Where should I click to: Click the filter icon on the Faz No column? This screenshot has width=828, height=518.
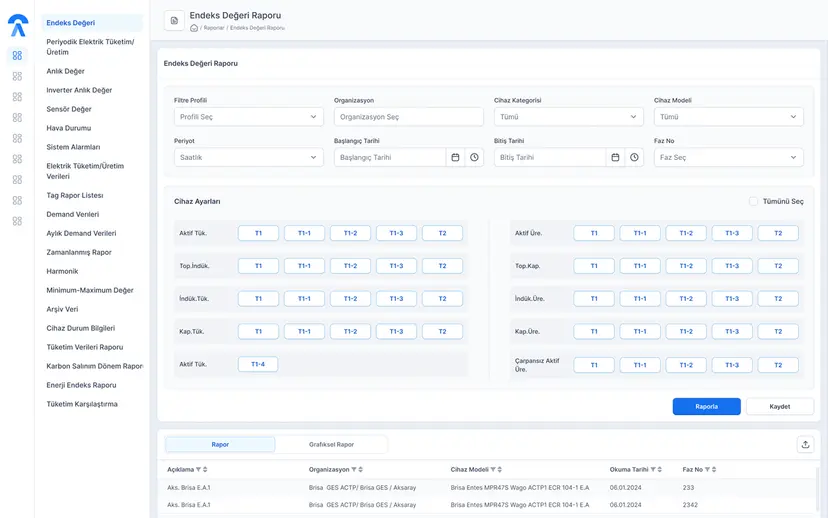[x=708, y=469]
